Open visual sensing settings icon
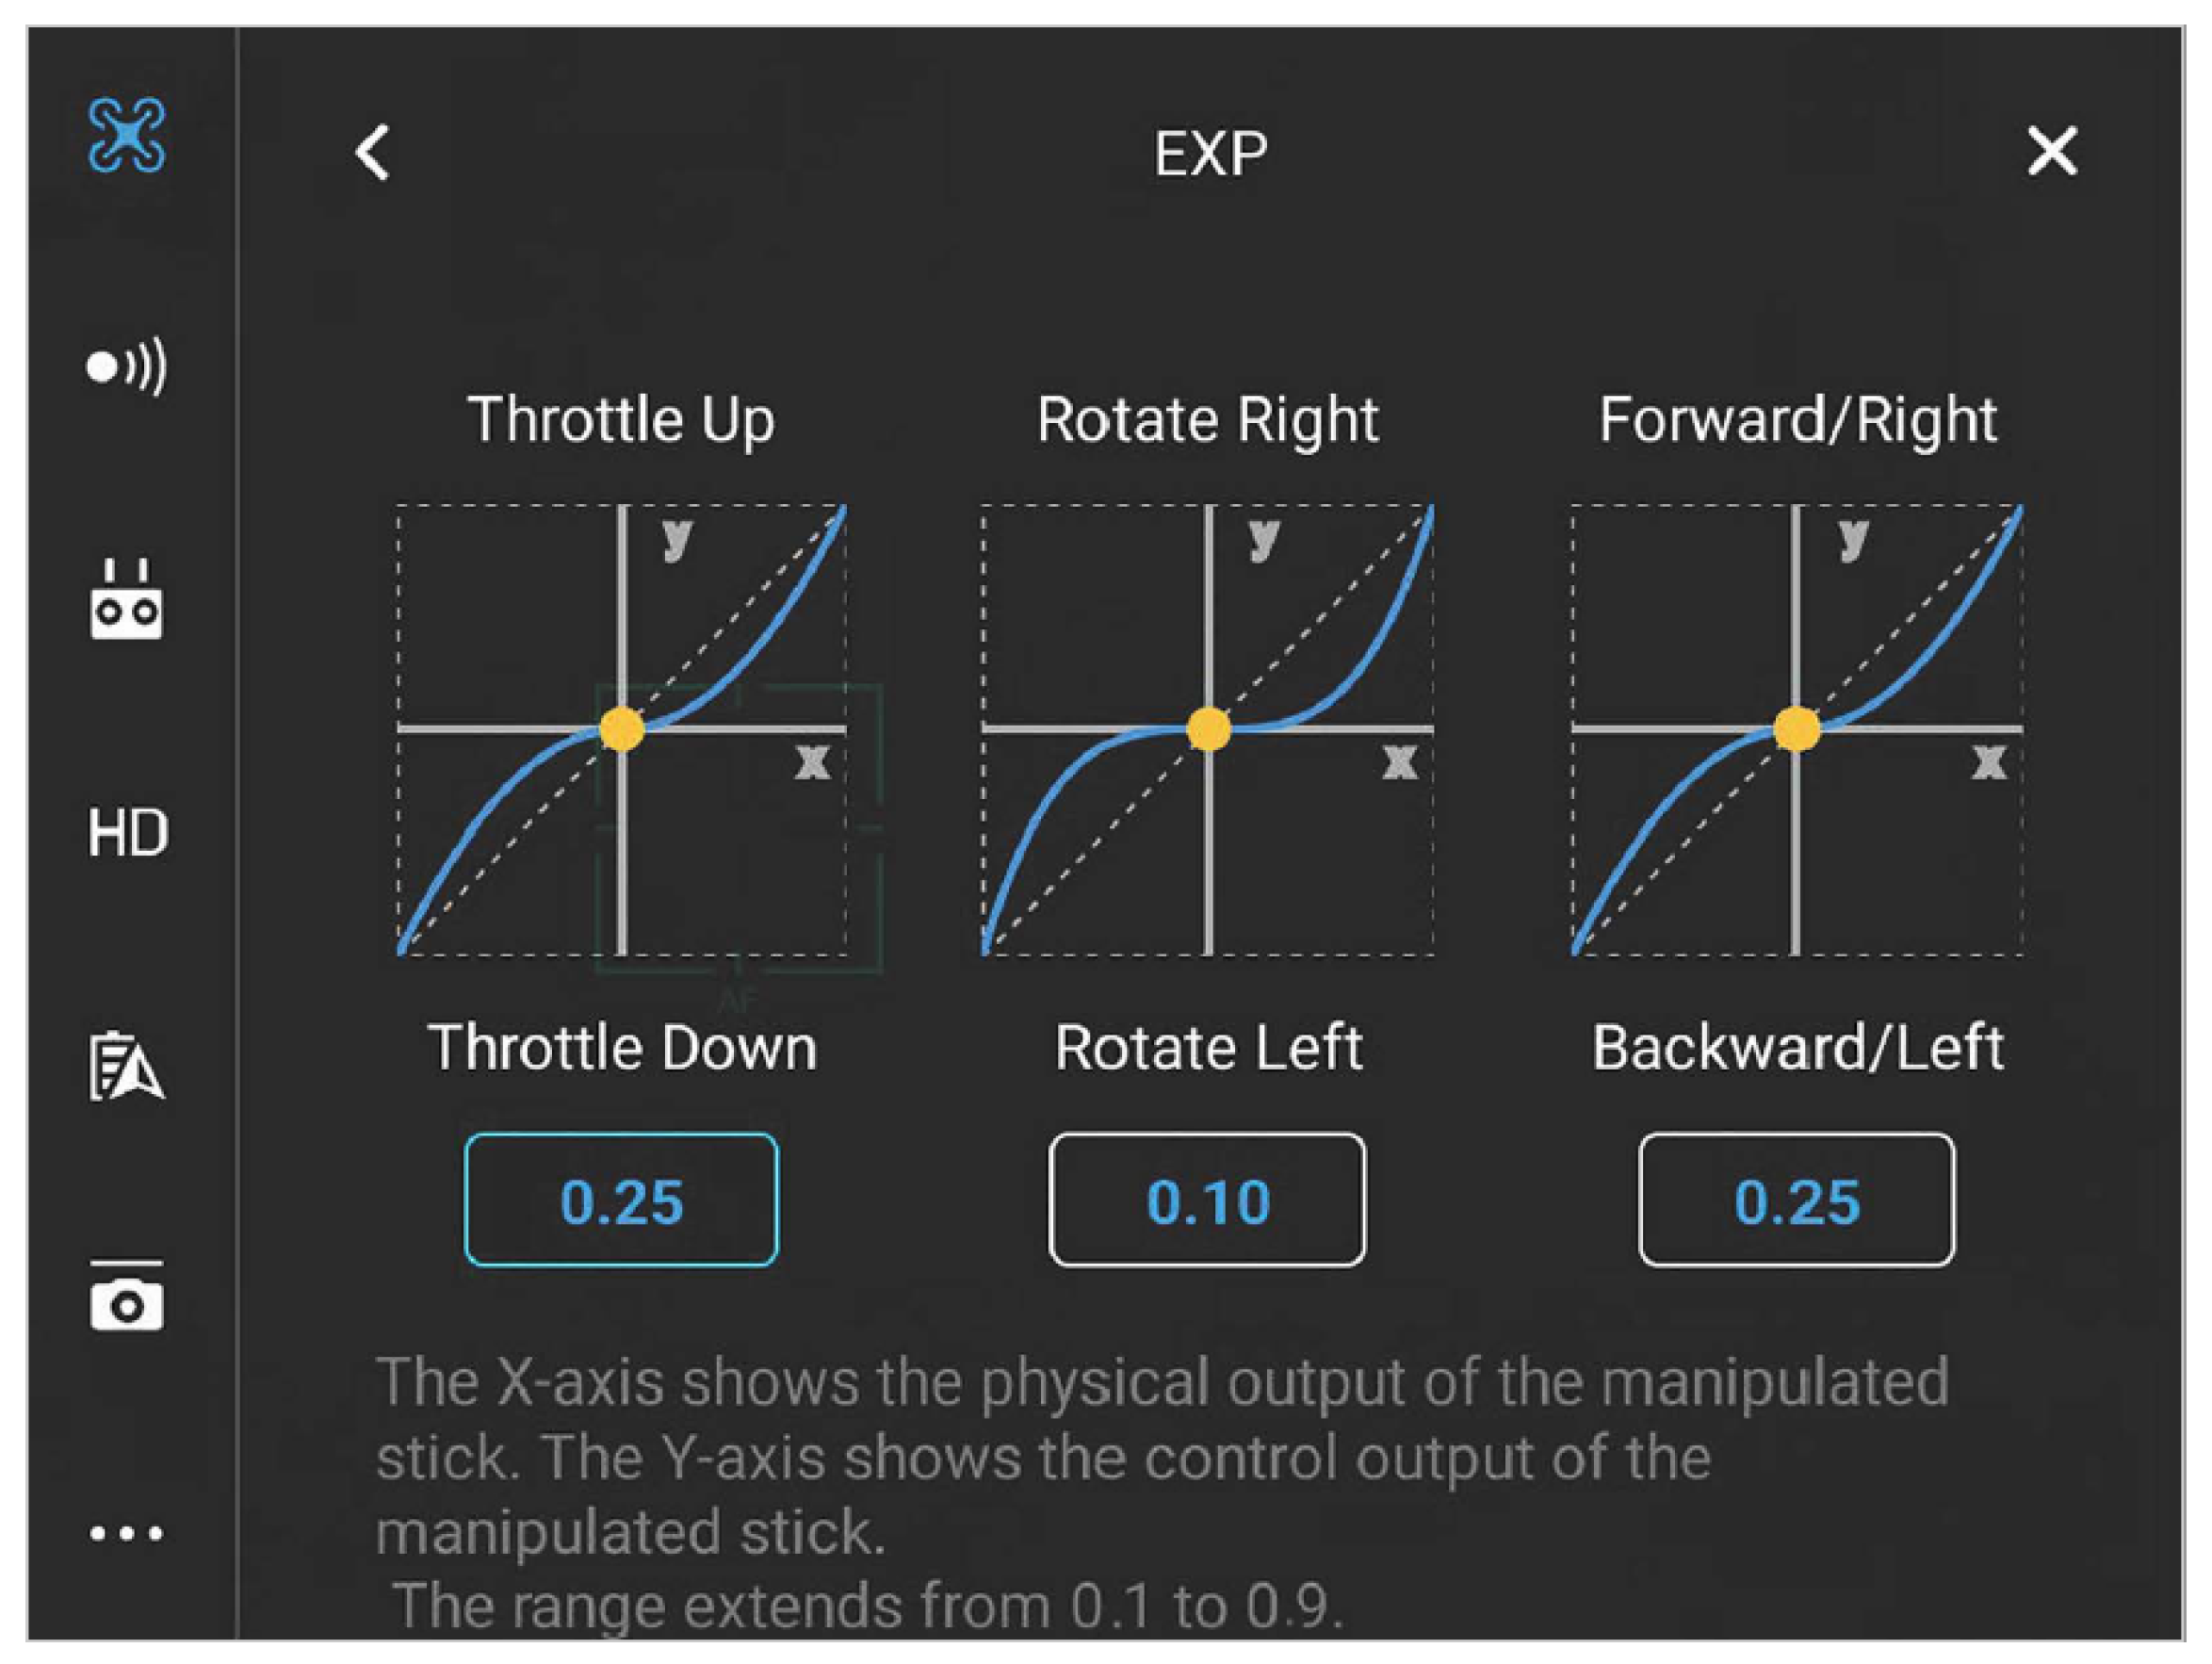The width and height of the screenshot is (2212, 1664). tap(126, 367)
